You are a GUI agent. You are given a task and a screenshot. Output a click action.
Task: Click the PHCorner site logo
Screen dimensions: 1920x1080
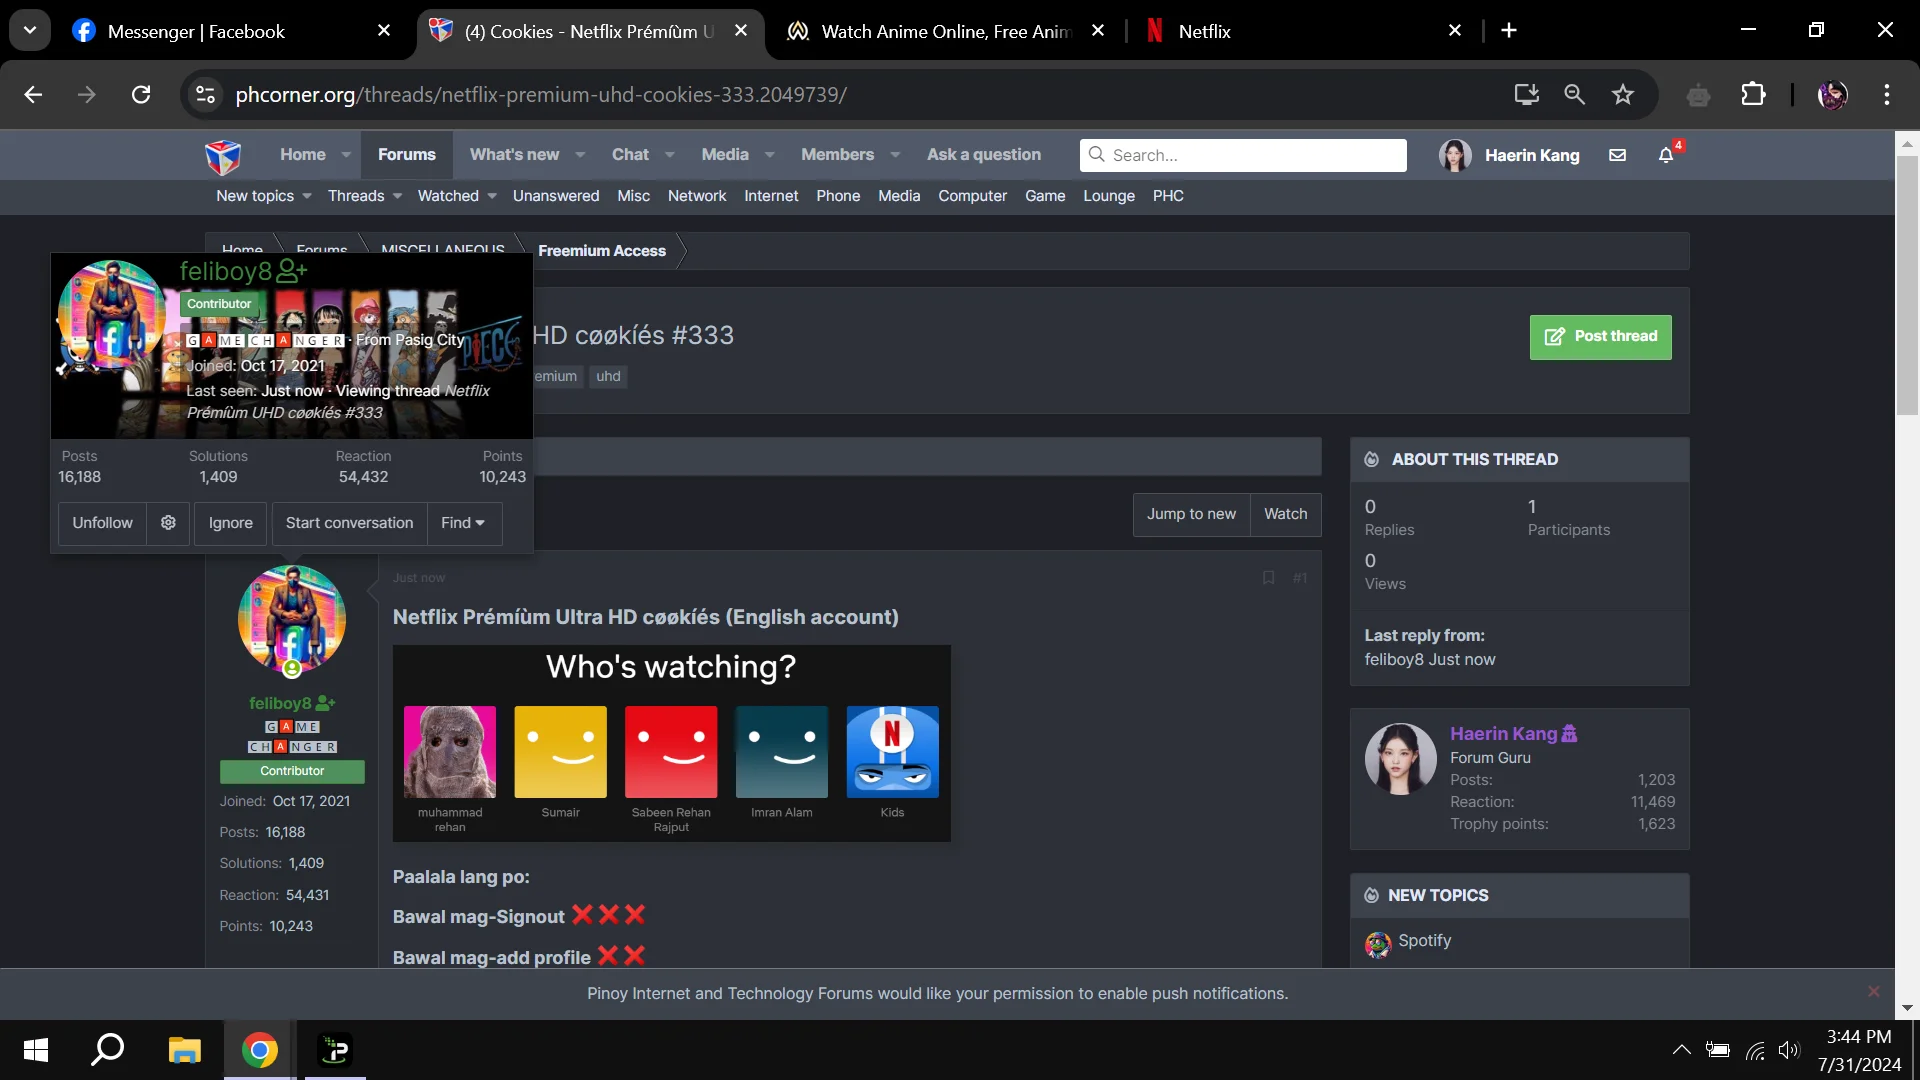(x=223, y=156)
